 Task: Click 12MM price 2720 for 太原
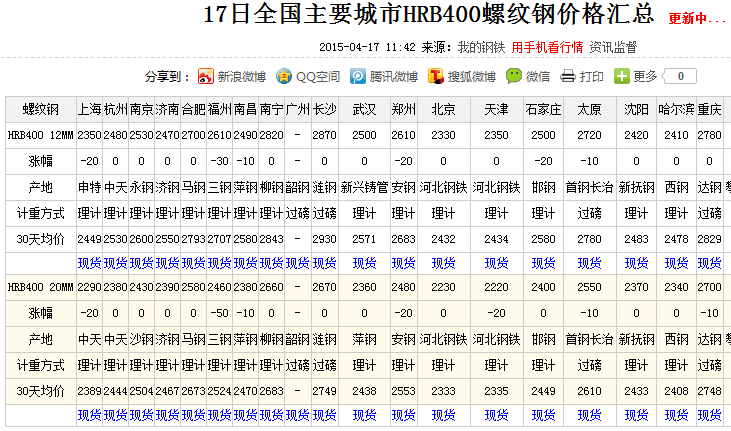coord(589,135)
